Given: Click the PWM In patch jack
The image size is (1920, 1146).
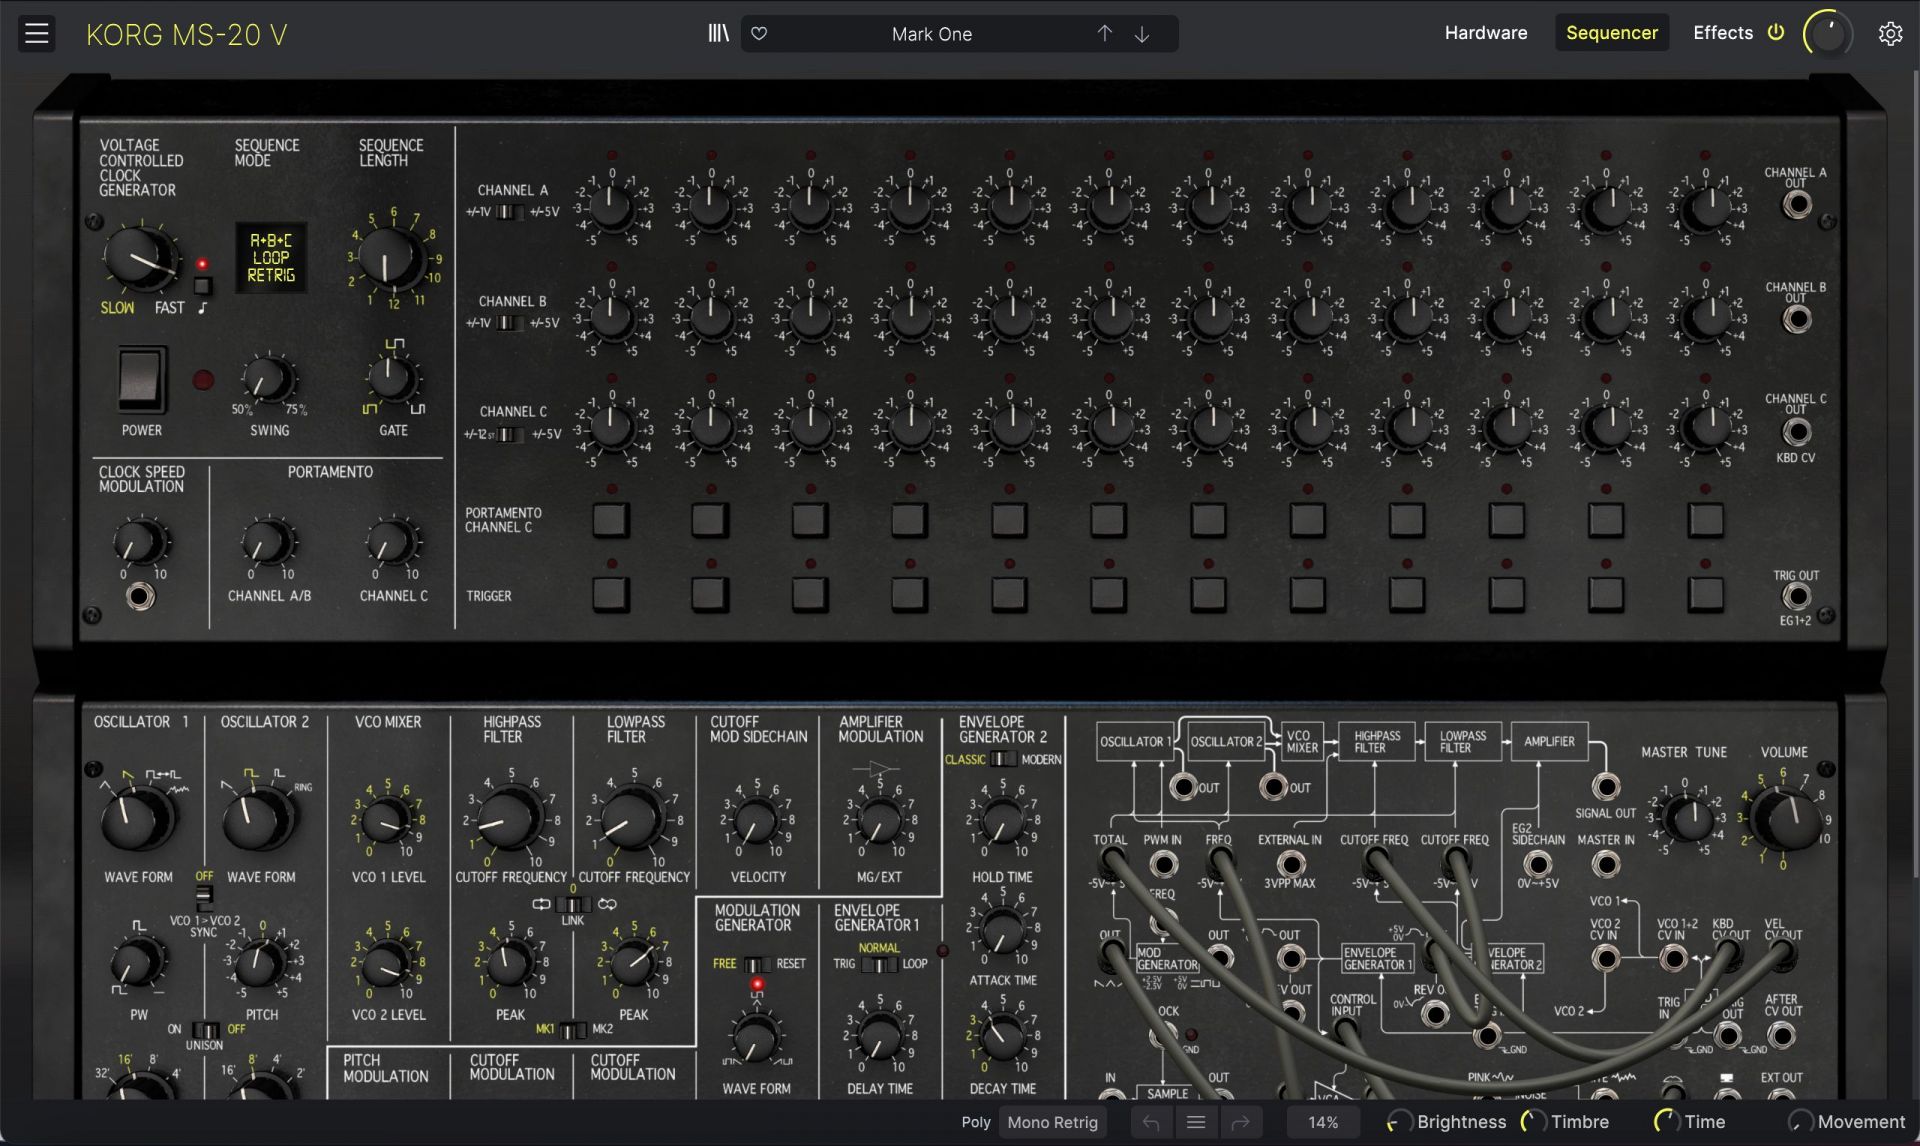Looking at the screenshot, I should (x=1163, y=864).
